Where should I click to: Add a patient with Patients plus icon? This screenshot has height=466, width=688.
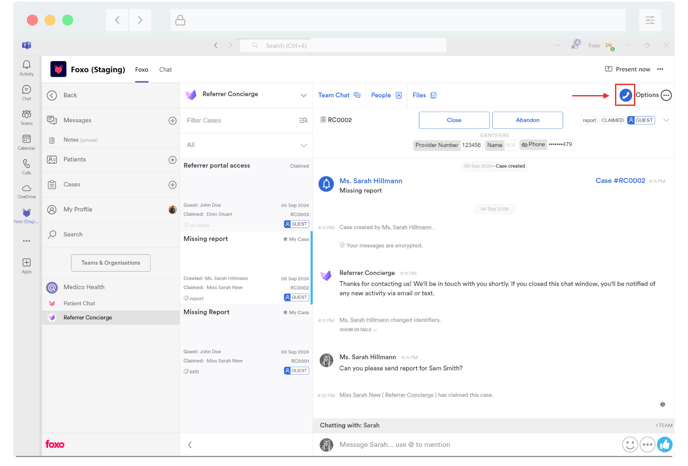[x=172, y=160]
